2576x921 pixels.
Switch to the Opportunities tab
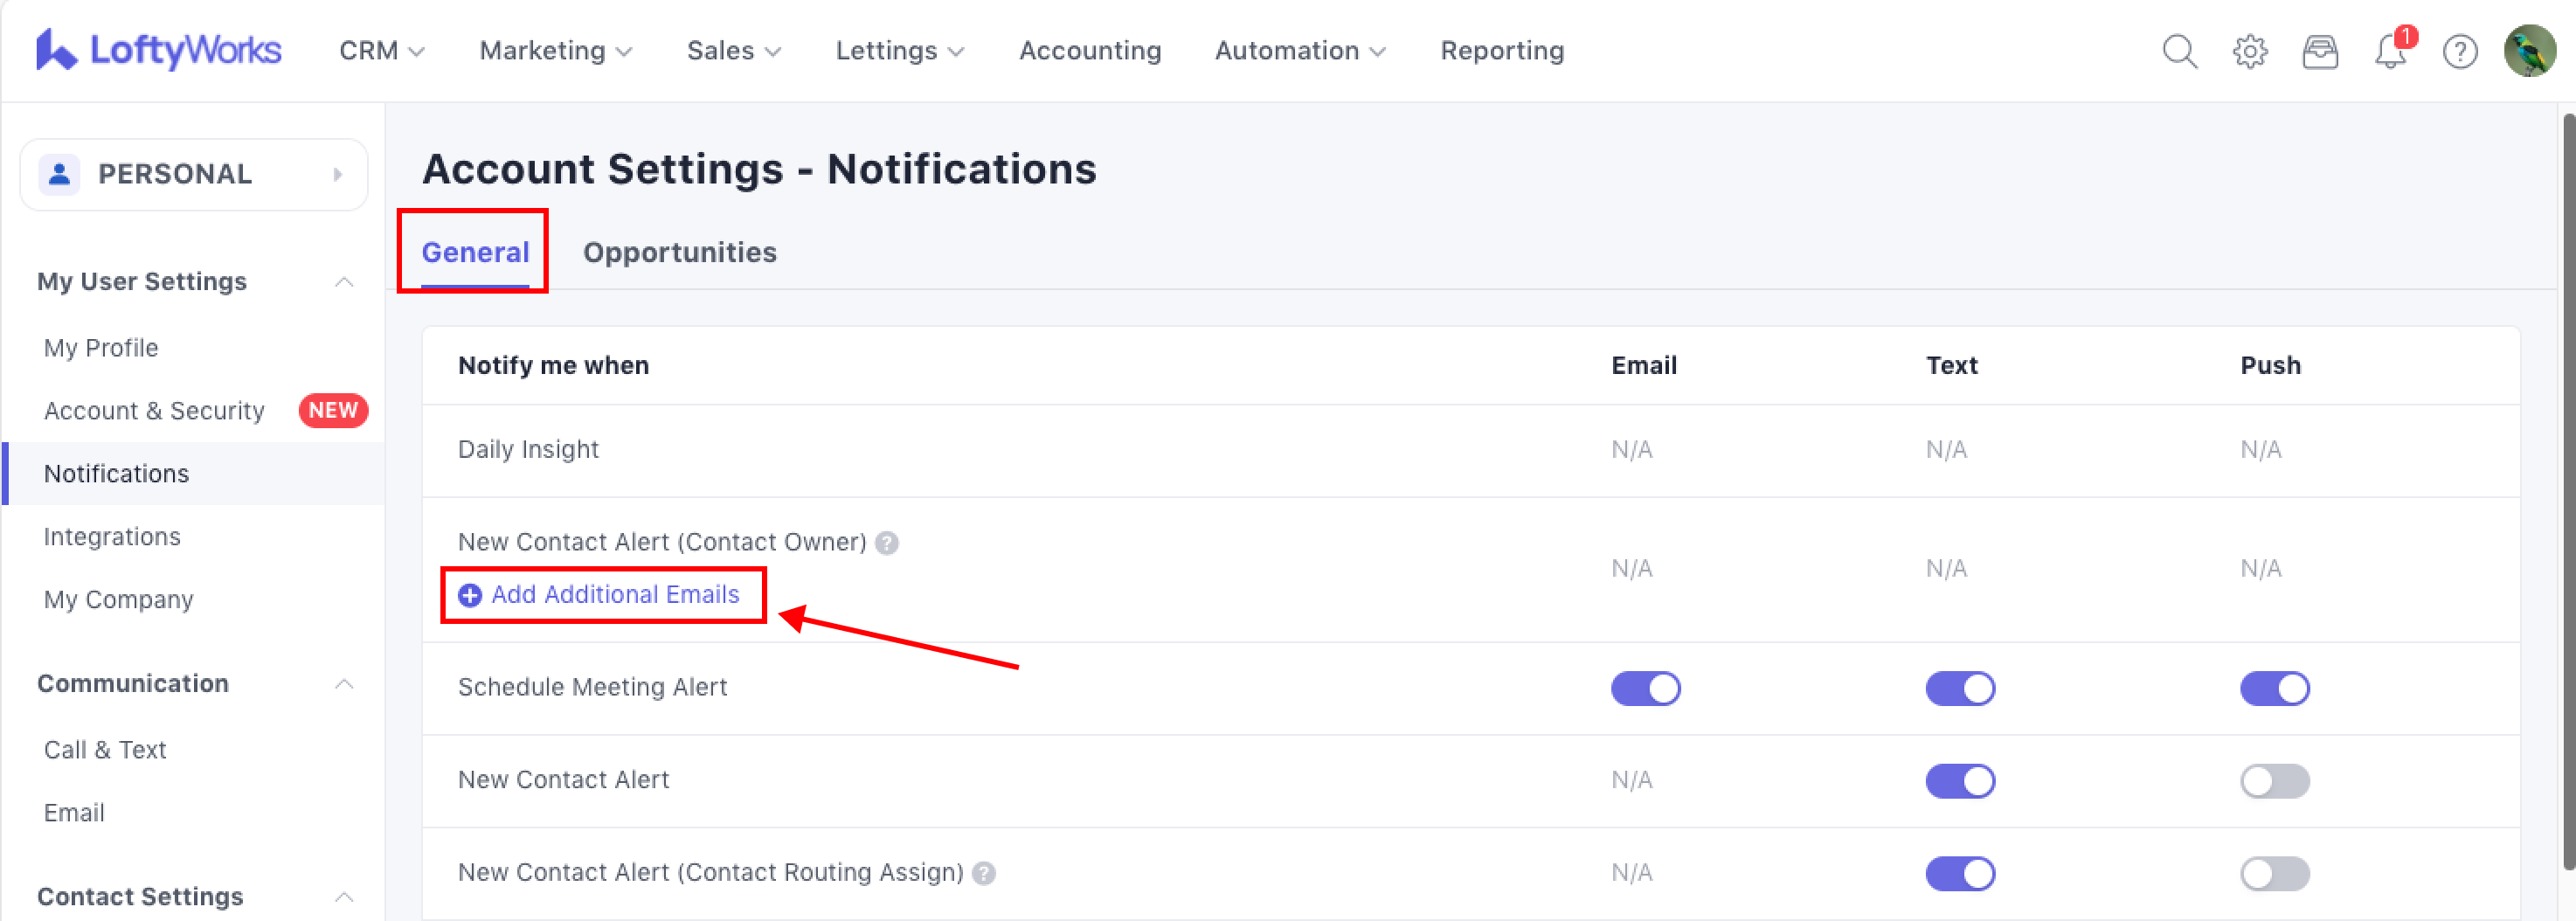tap(679, 252)
